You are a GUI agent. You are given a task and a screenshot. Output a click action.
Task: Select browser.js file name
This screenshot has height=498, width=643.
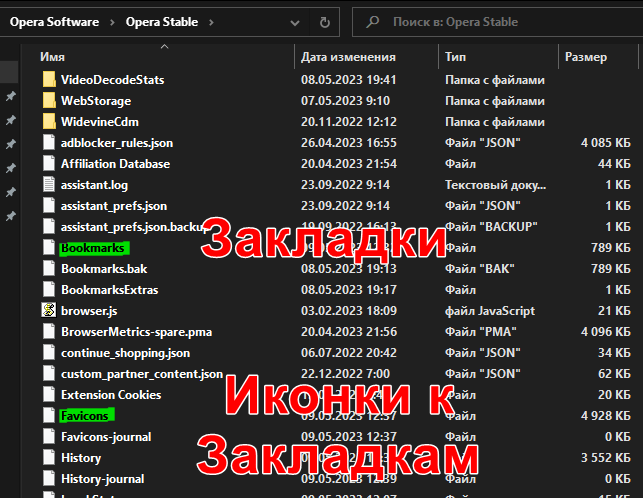click(89, 311)
